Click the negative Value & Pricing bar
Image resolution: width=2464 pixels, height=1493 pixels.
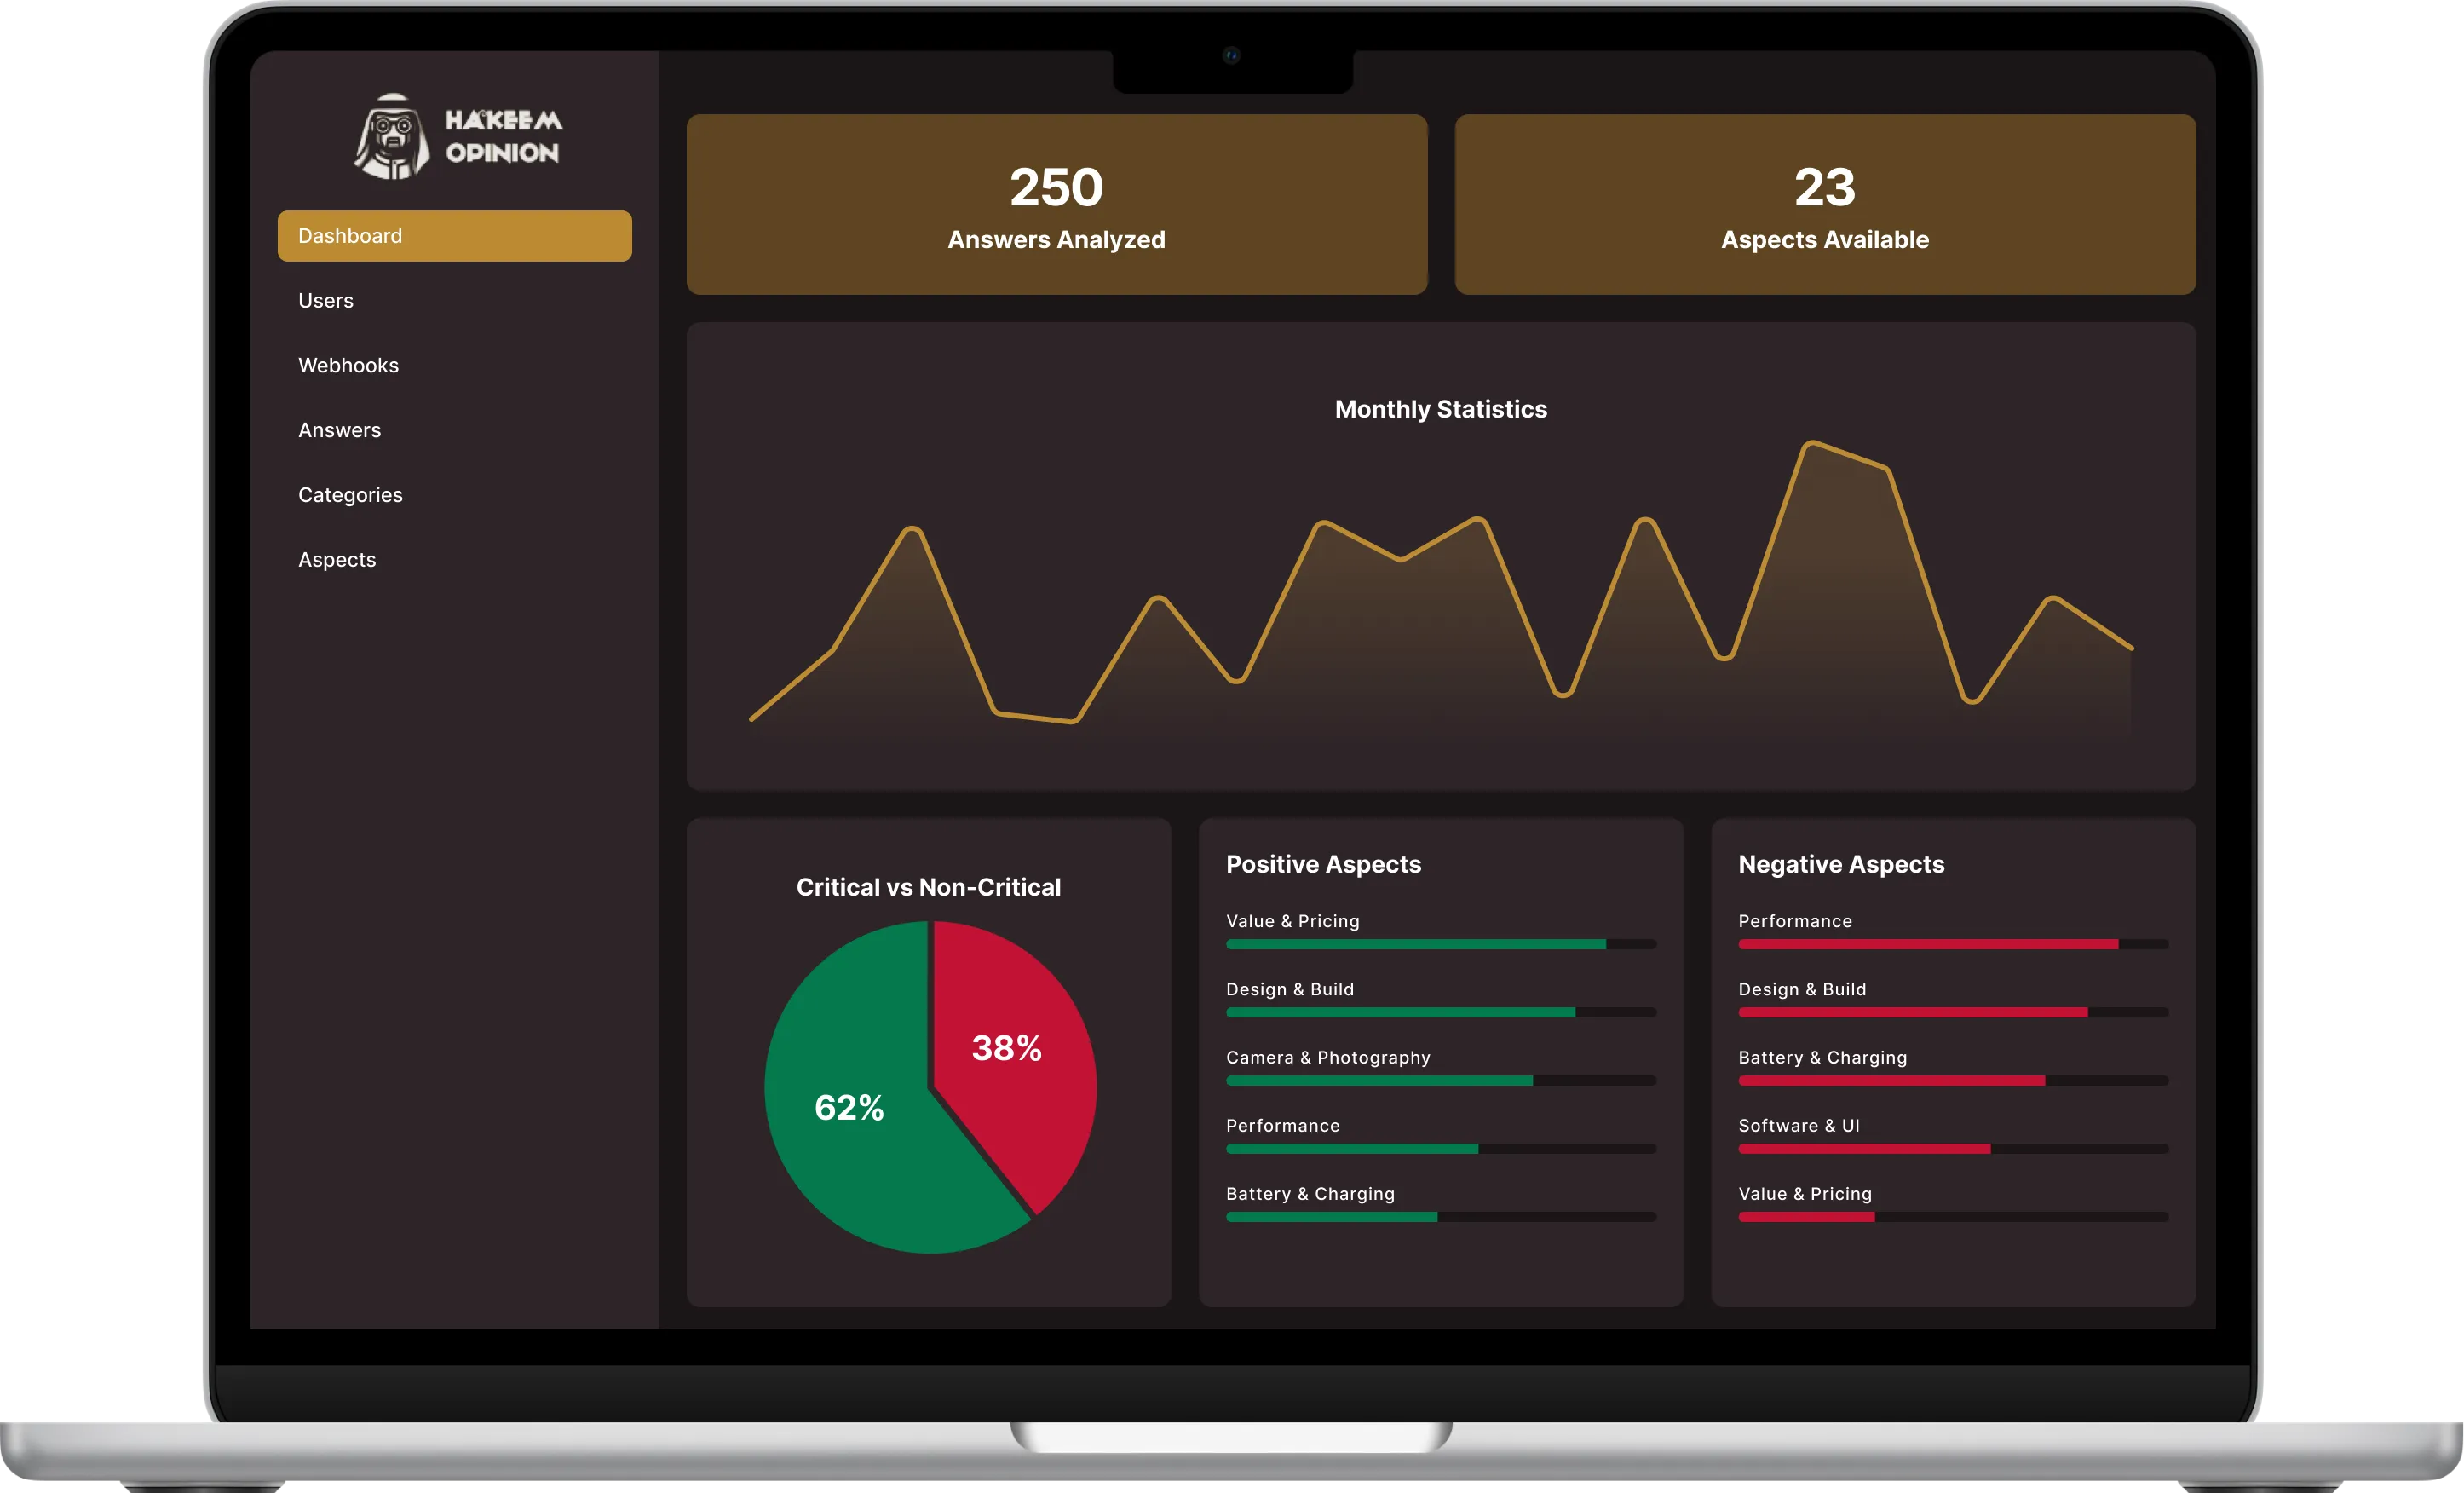point(1806,1217)
